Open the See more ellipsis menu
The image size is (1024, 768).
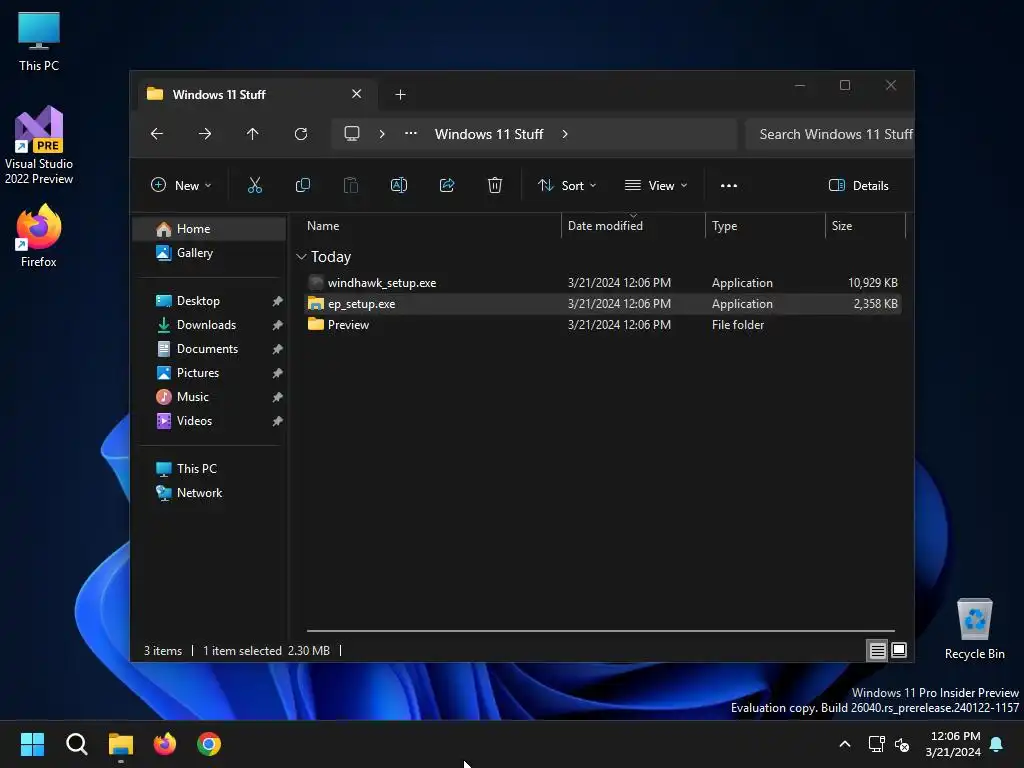[x=729, y=185]
